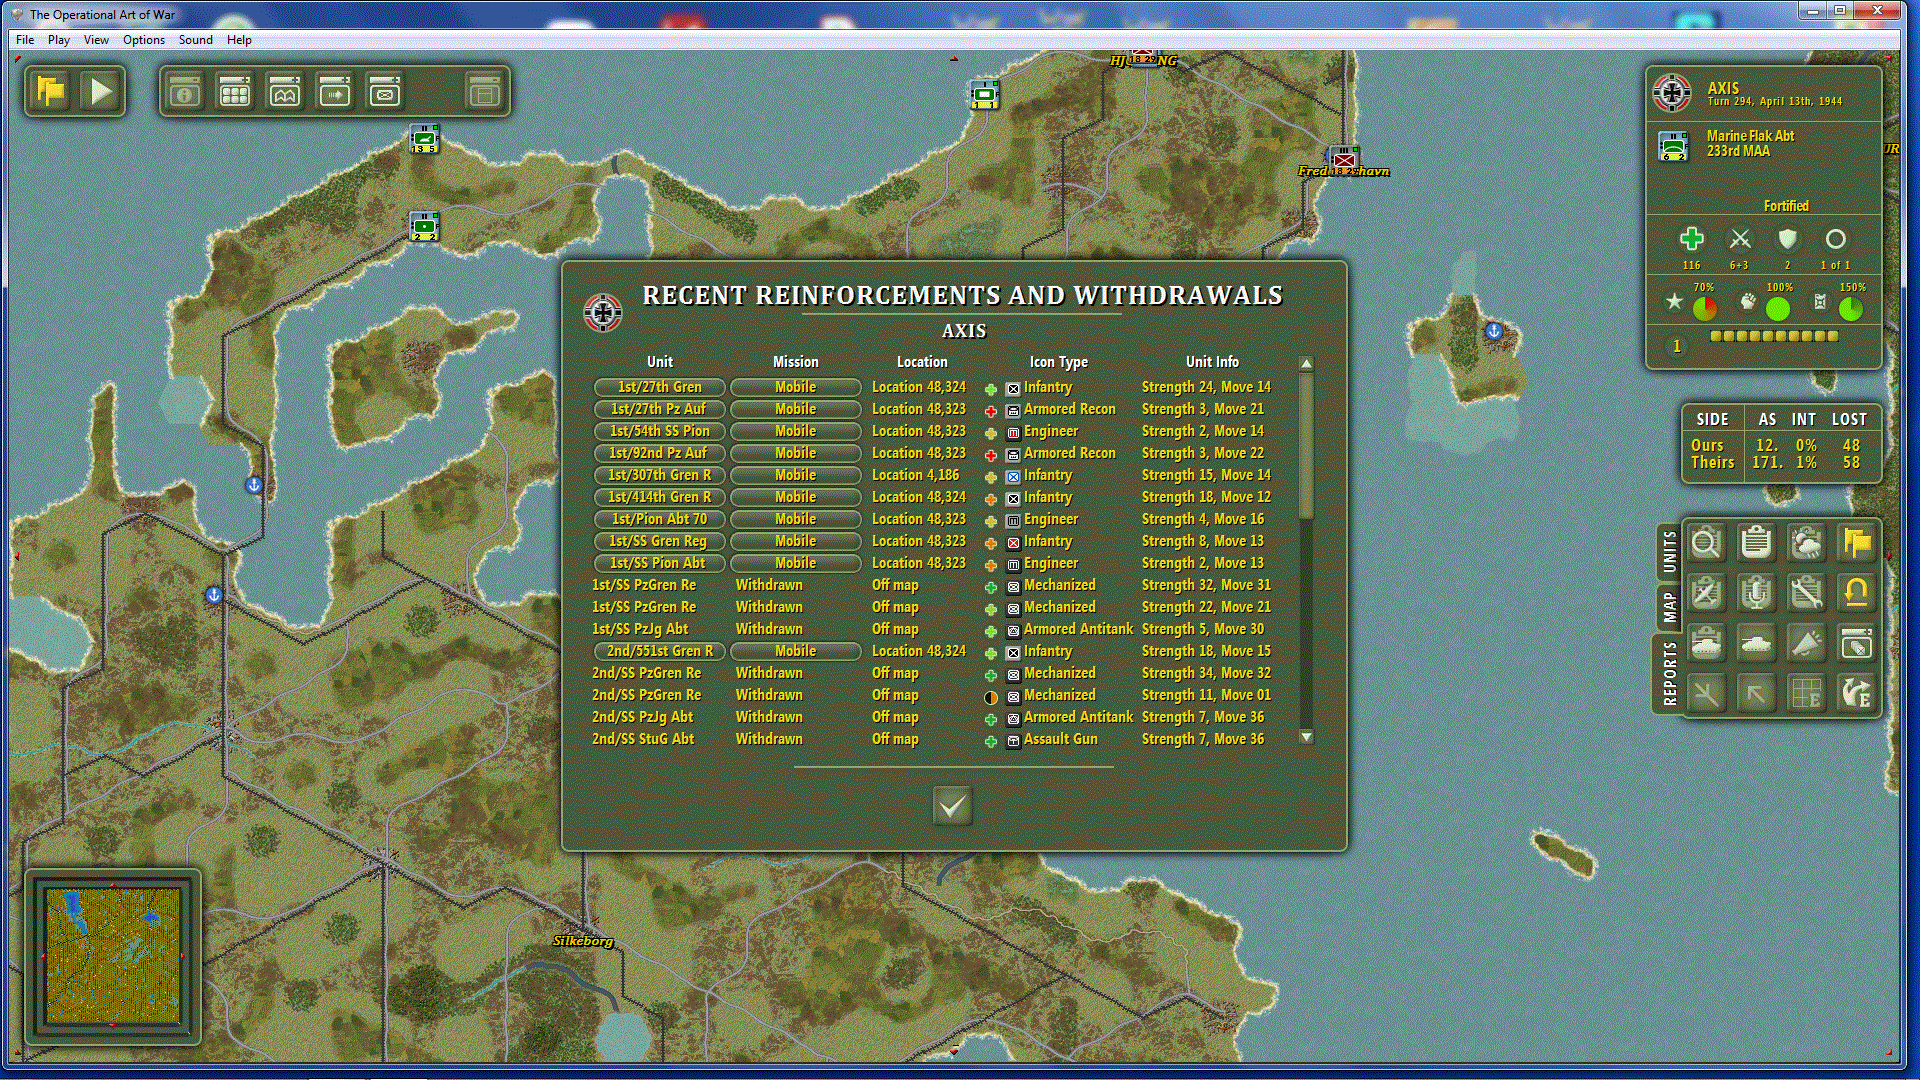Click the minimap thumbnail
Screen dimensions: 1920x1080
coord(113,957)
